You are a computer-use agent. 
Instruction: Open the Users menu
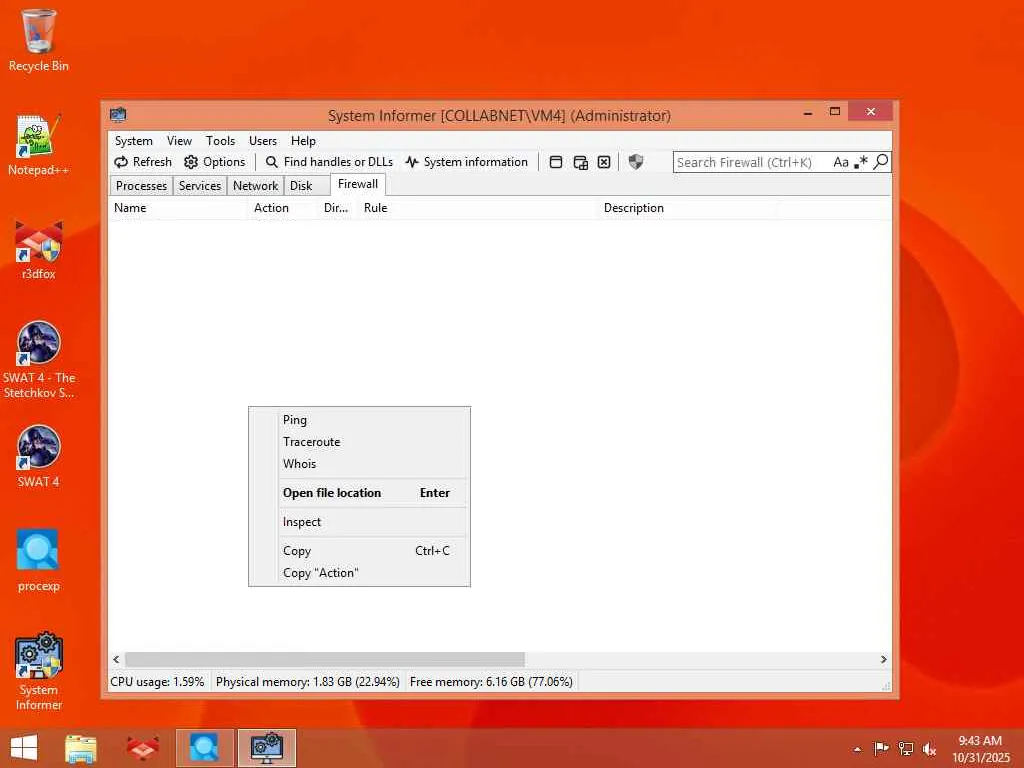[263, 141]
